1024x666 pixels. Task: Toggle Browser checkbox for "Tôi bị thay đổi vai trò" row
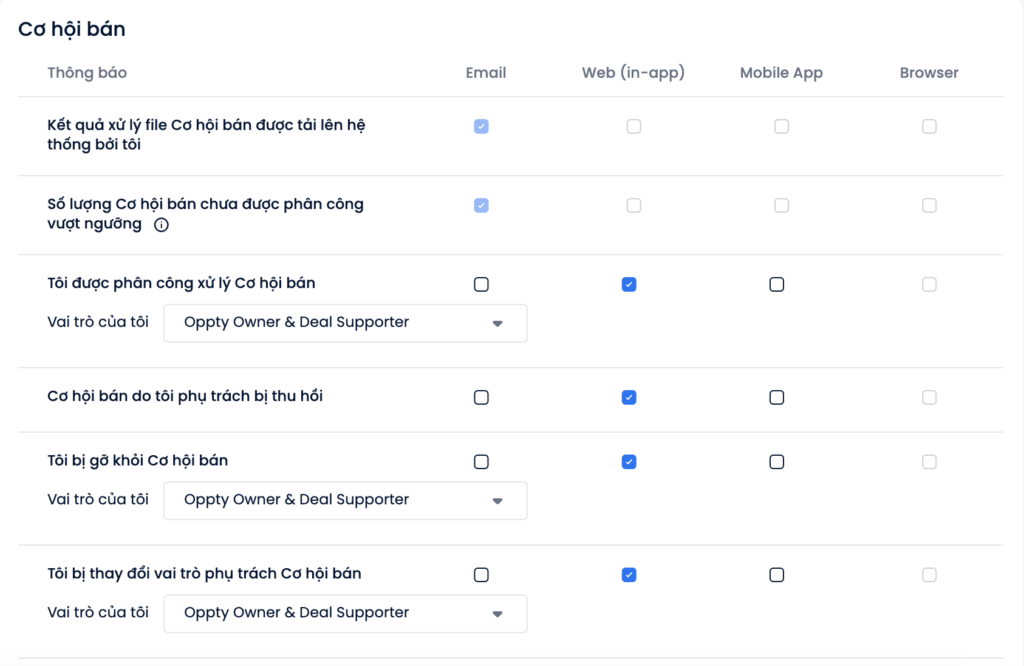[x=929, y=575]
